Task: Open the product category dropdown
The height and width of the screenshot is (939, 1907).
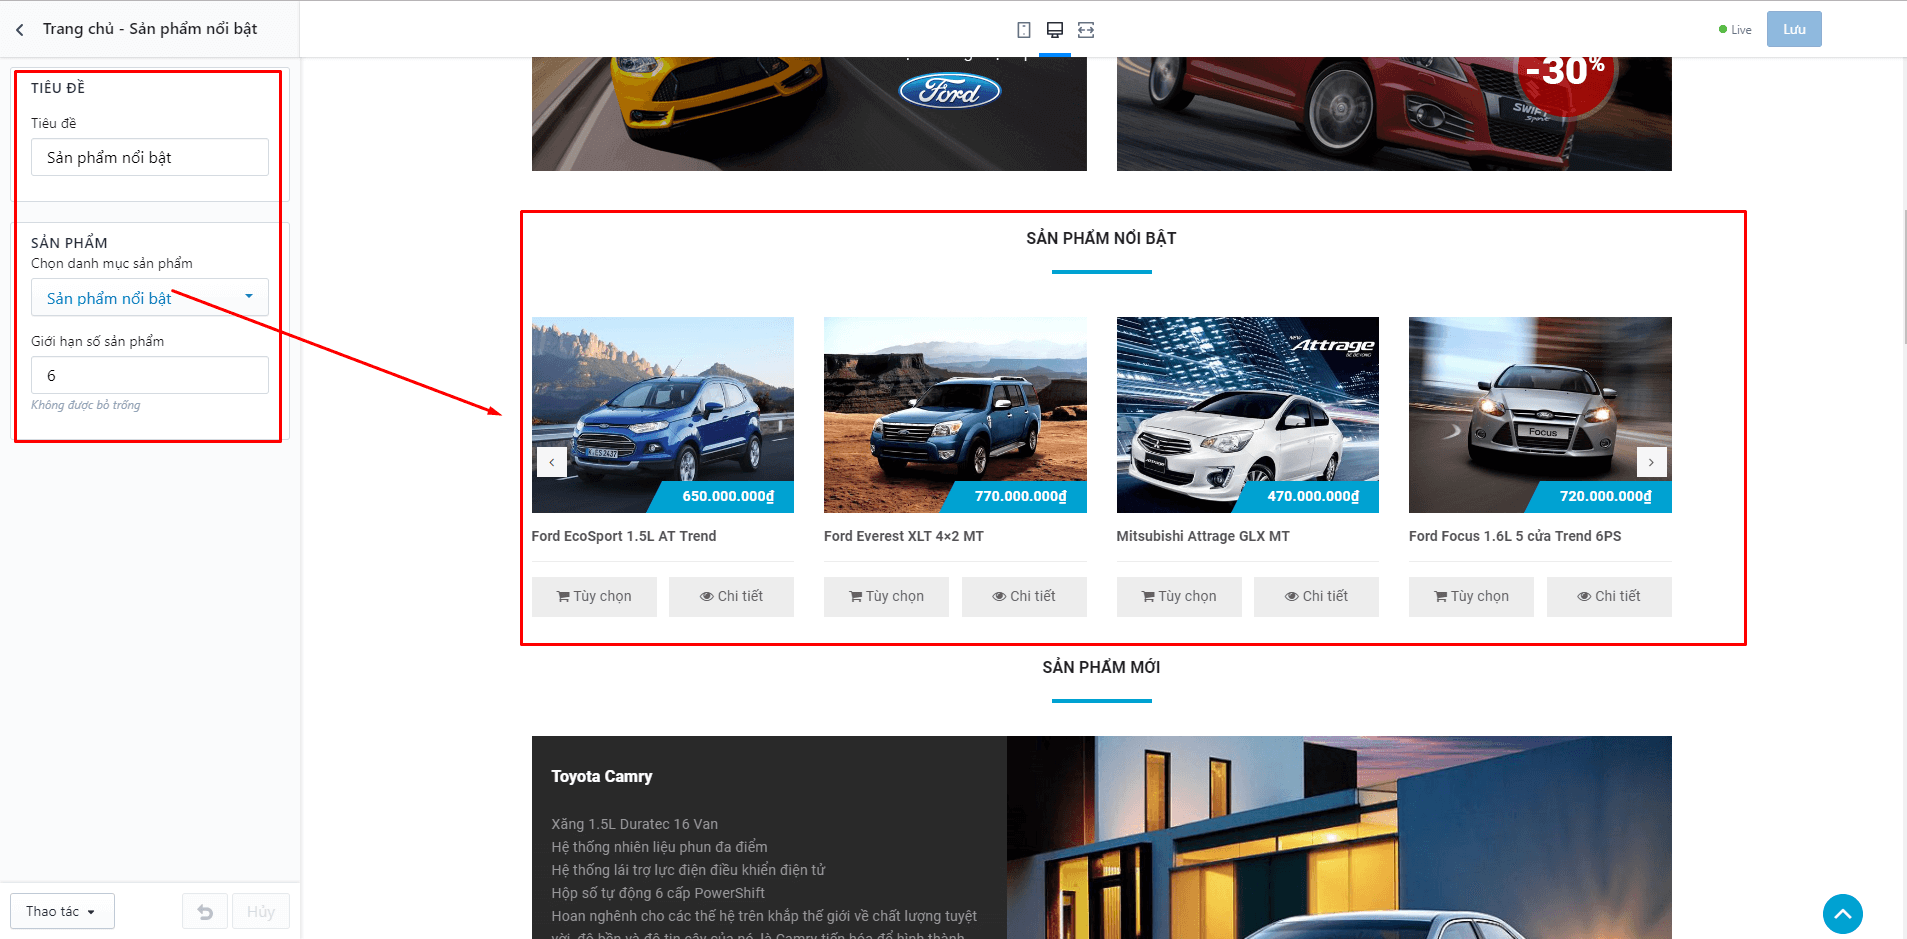Action: [150, 298]
